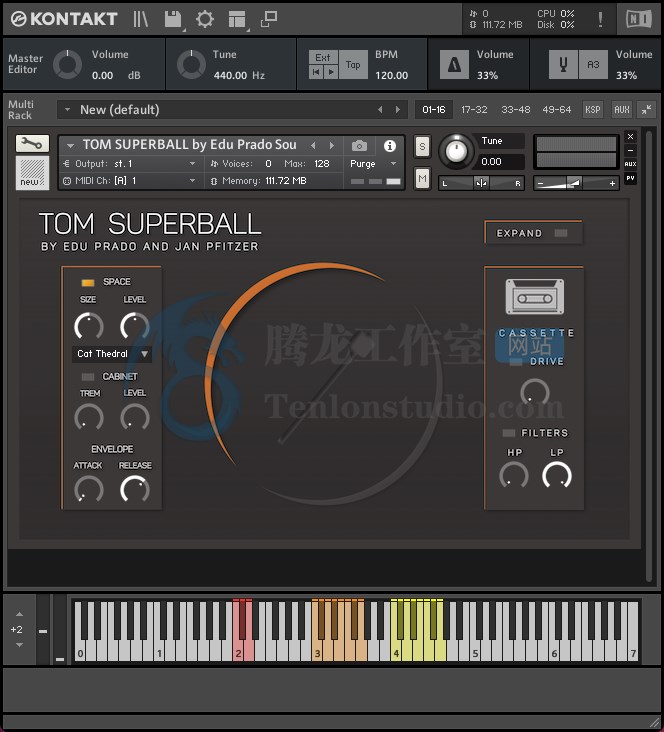The height and width of the screenshot is (732, 664).
Task: Click the NI logo in header
Action: coord(638,19)
